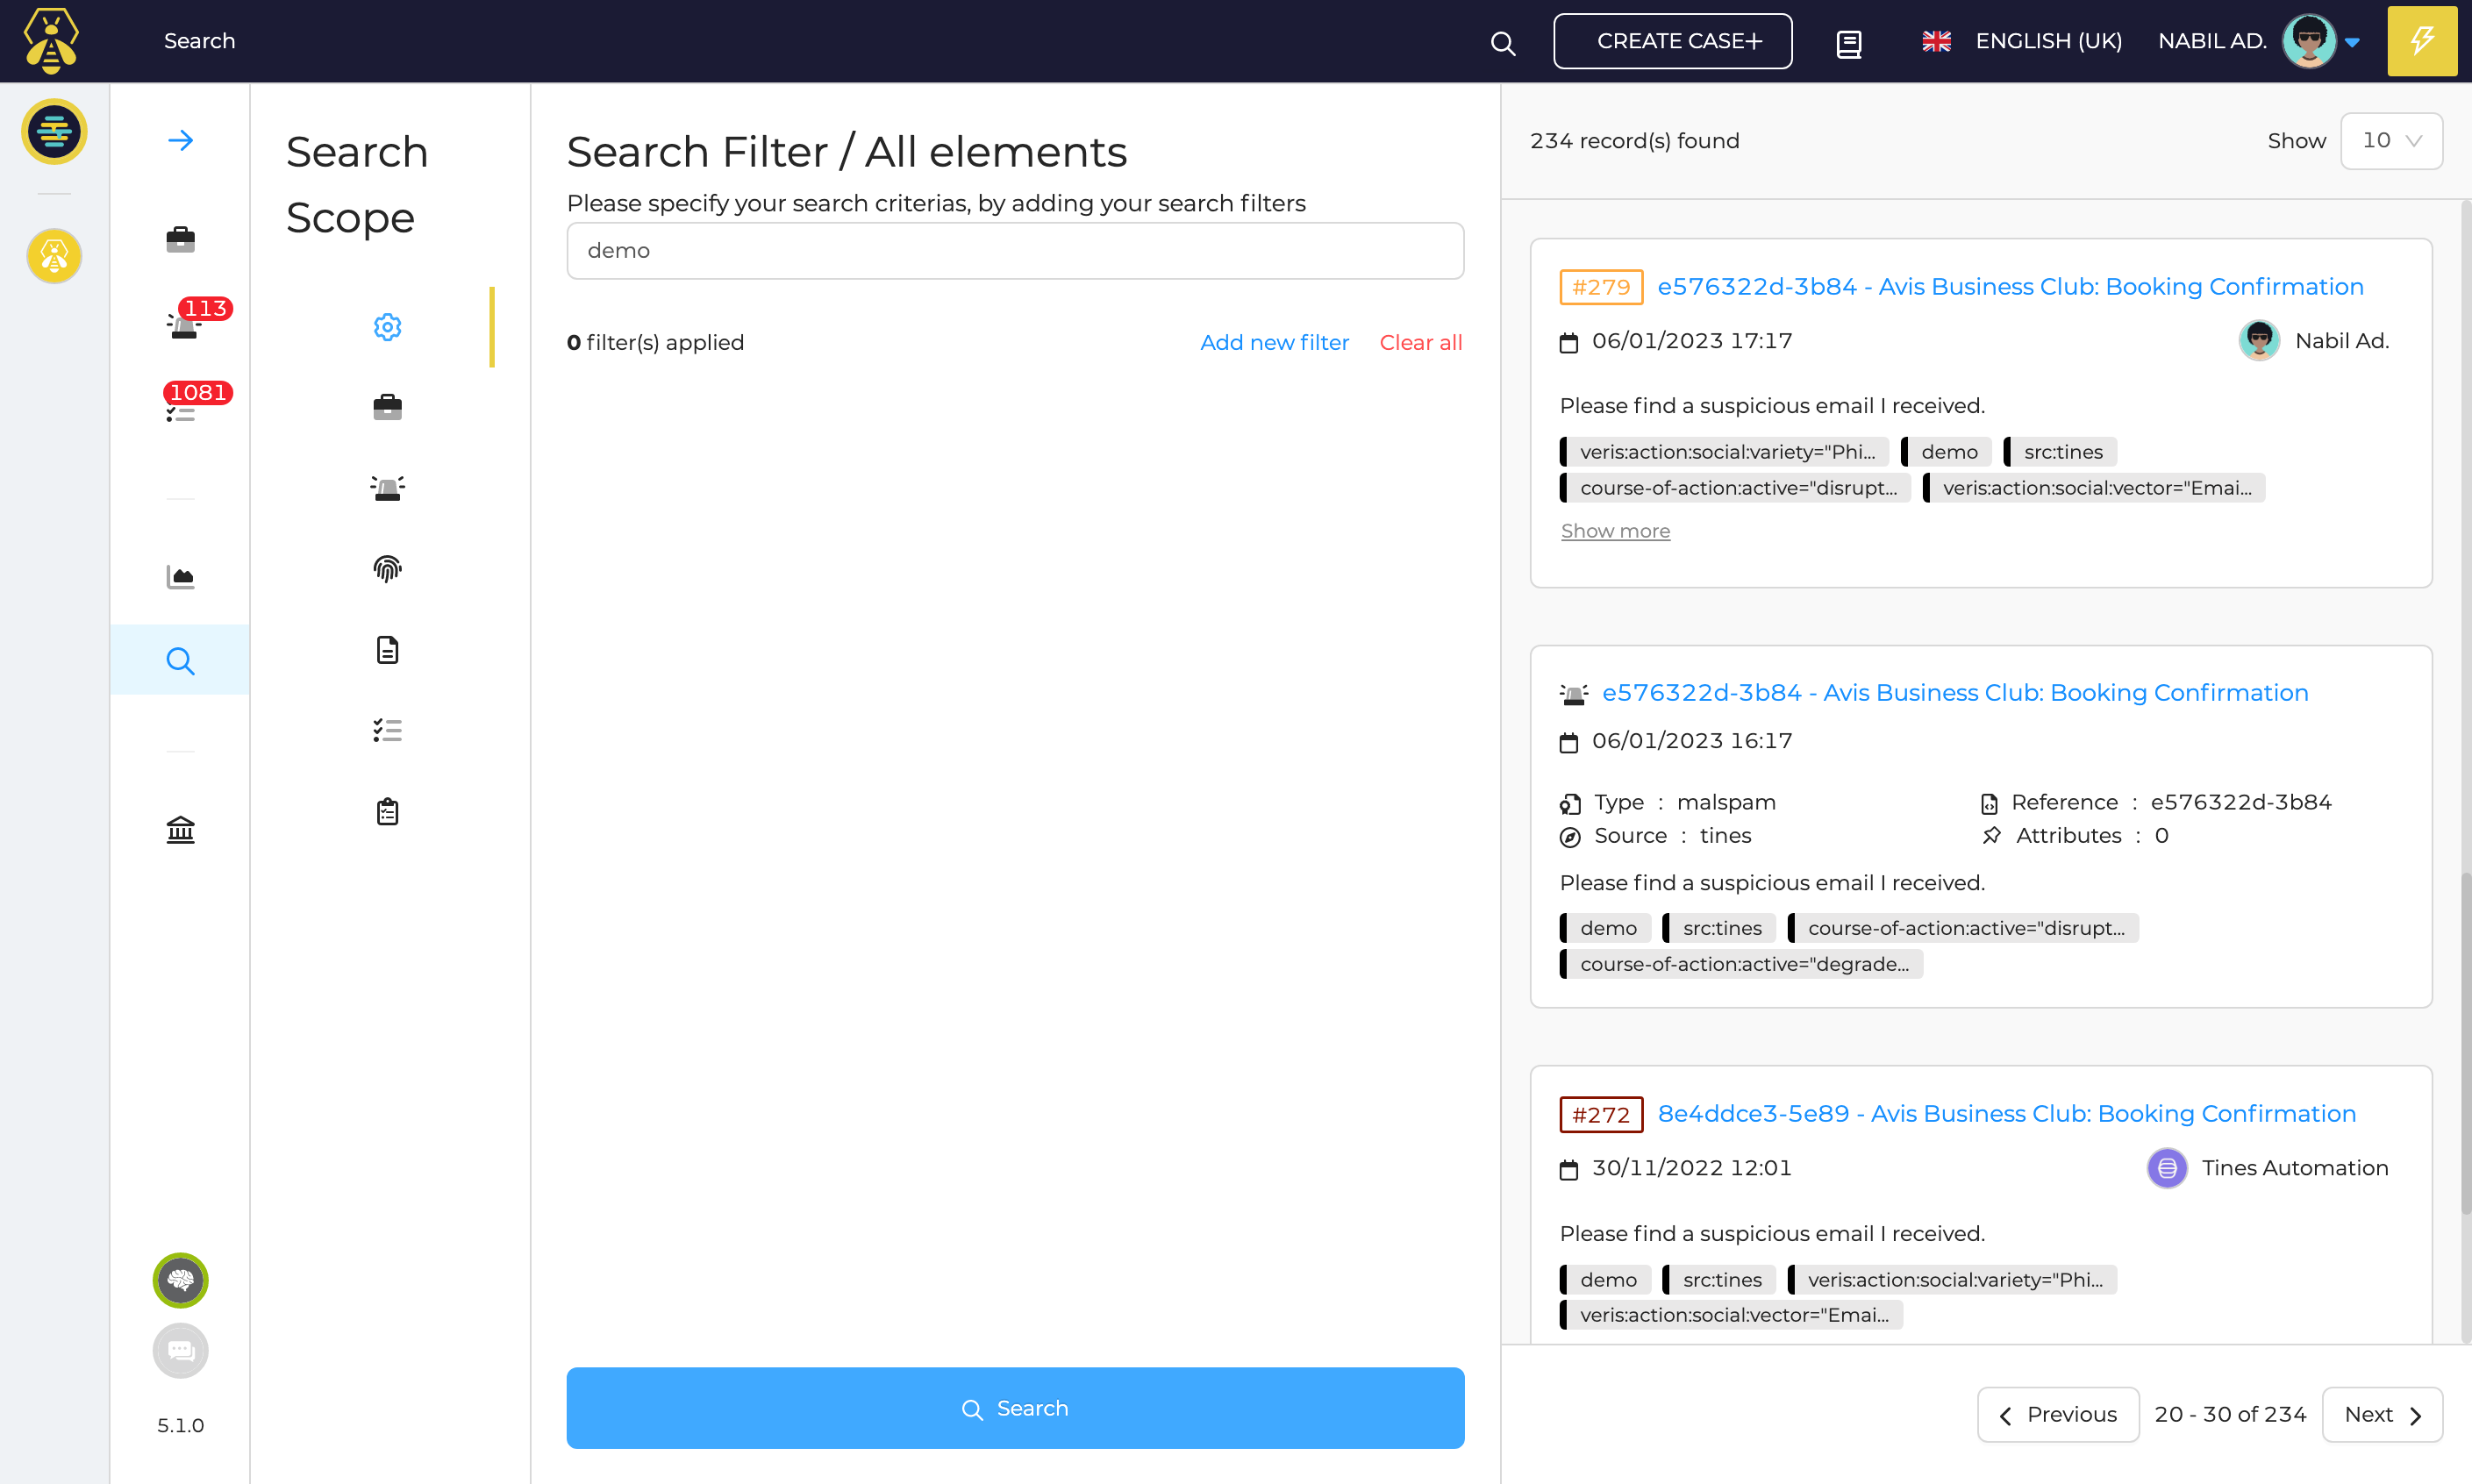
Task: Select All elements gear scope
Action: click(x=387, y=327)
